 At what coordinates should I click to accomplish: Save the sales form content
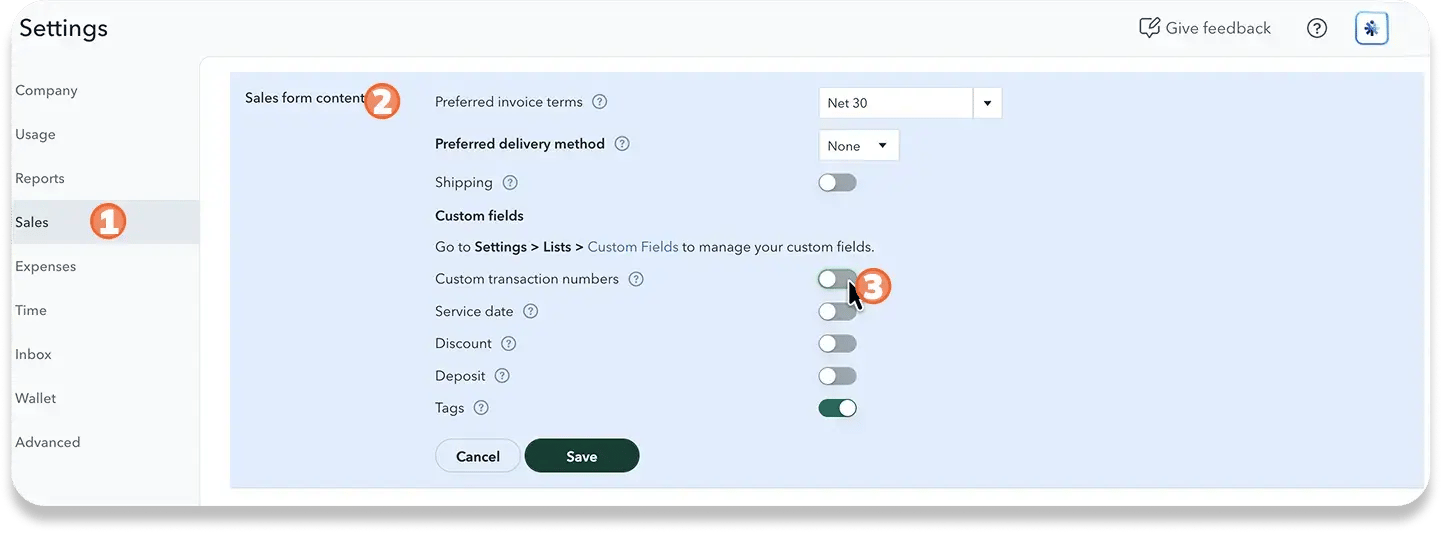(582, 456)
